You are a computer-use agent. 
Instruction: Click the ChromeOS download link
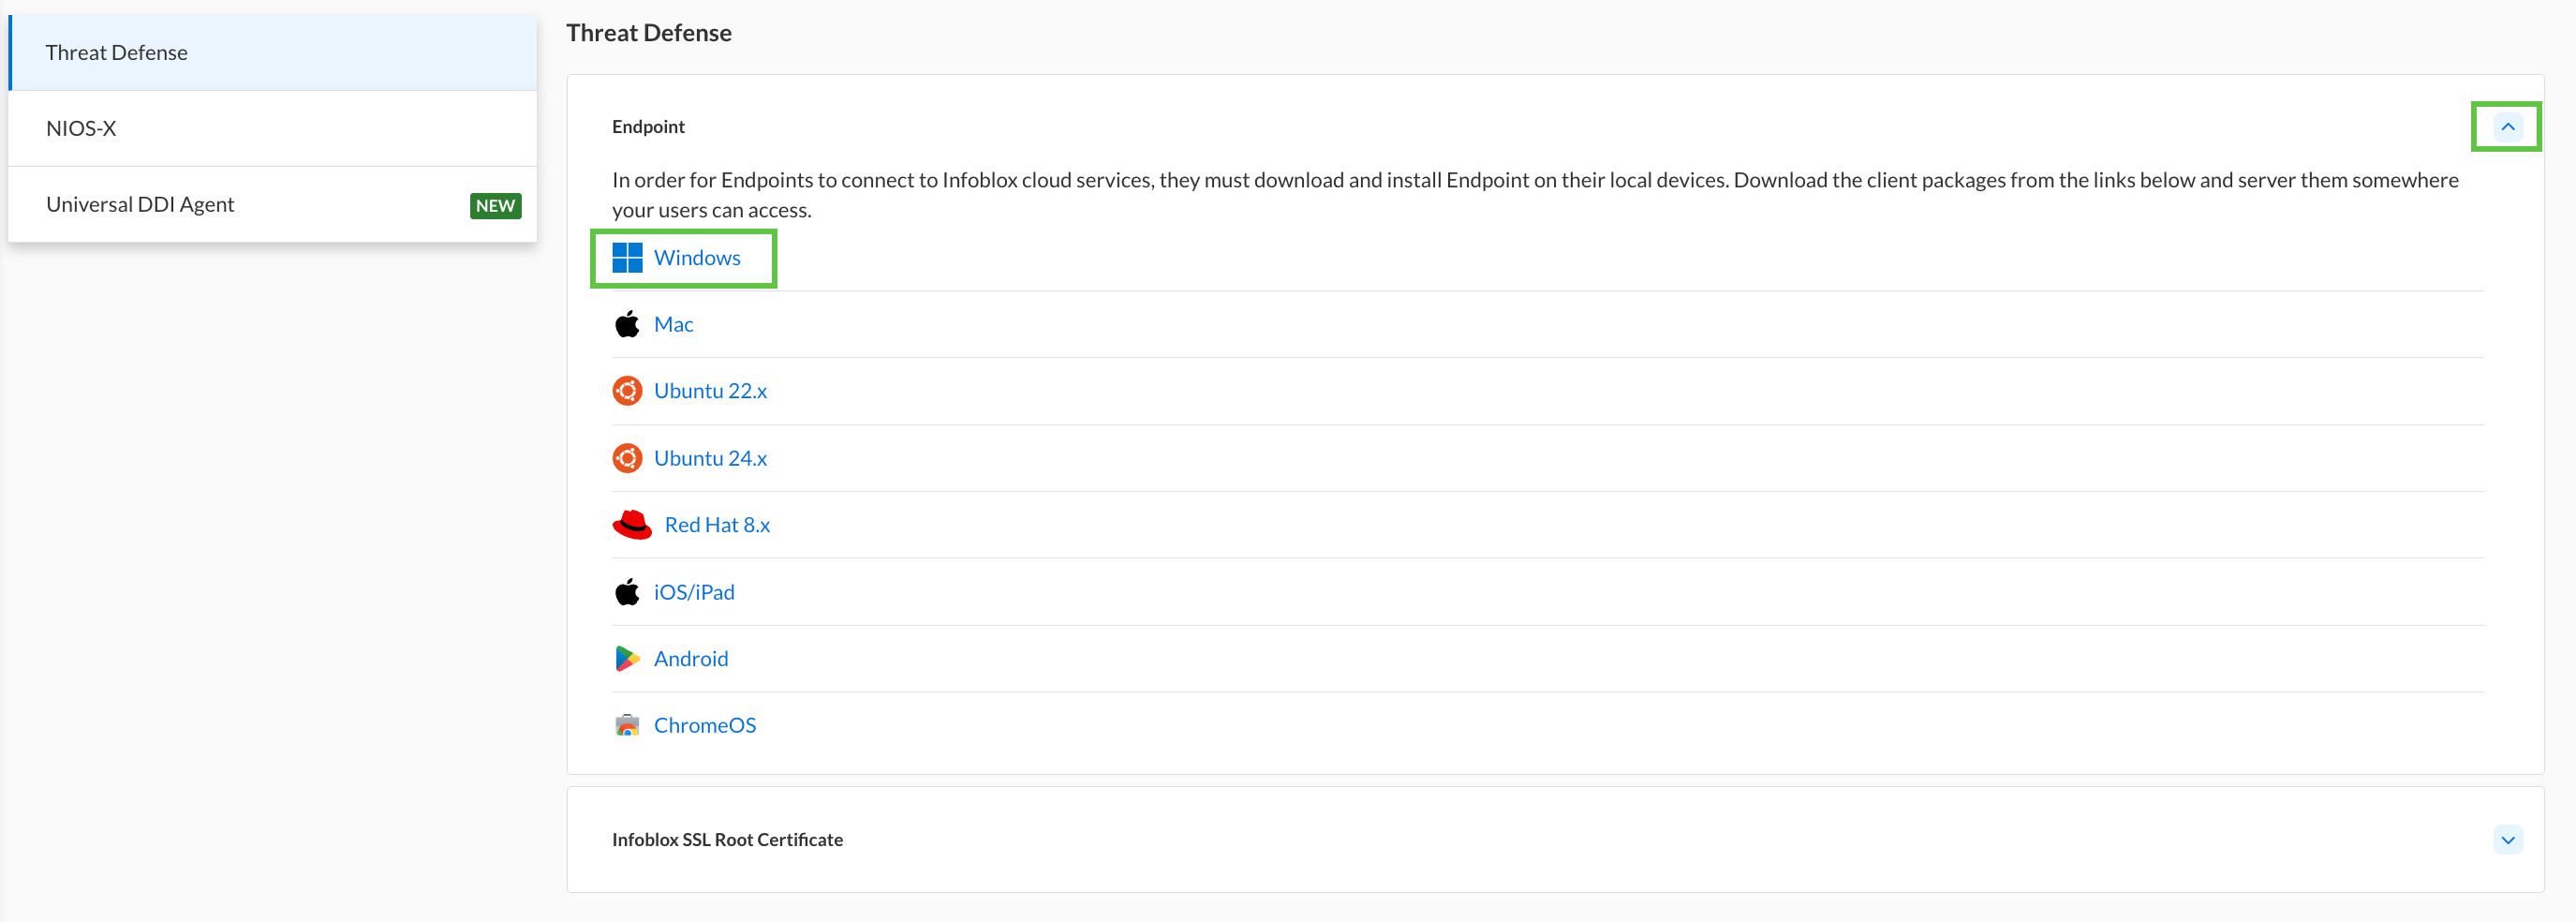[705, 725]
